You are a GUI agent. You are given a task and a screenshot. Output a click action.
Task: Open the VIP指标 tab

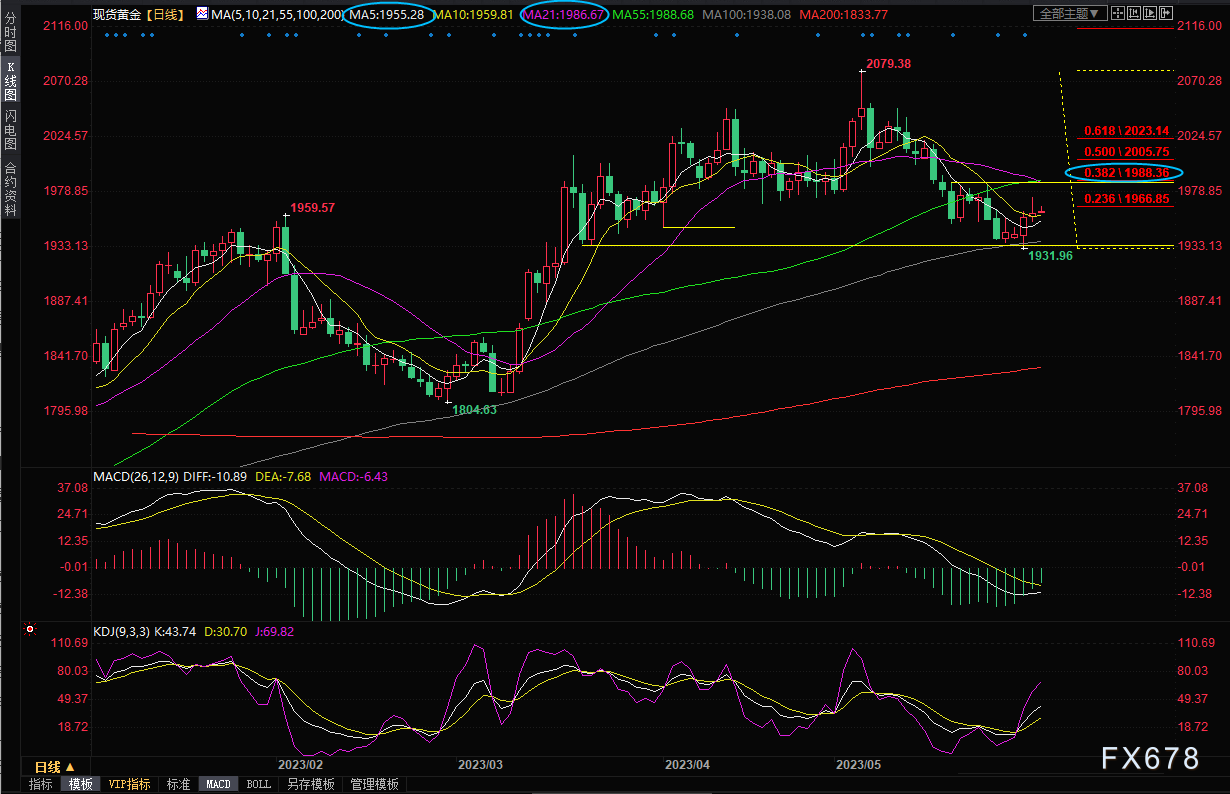tap(129, 785)
